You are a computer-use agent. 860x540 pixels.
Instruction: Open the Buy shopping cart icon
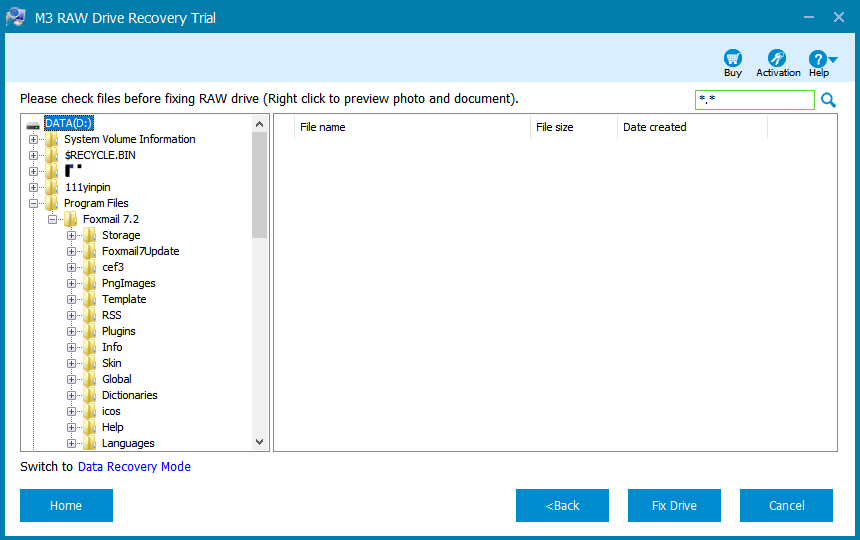pyautogui.click(x=733, y=58)
